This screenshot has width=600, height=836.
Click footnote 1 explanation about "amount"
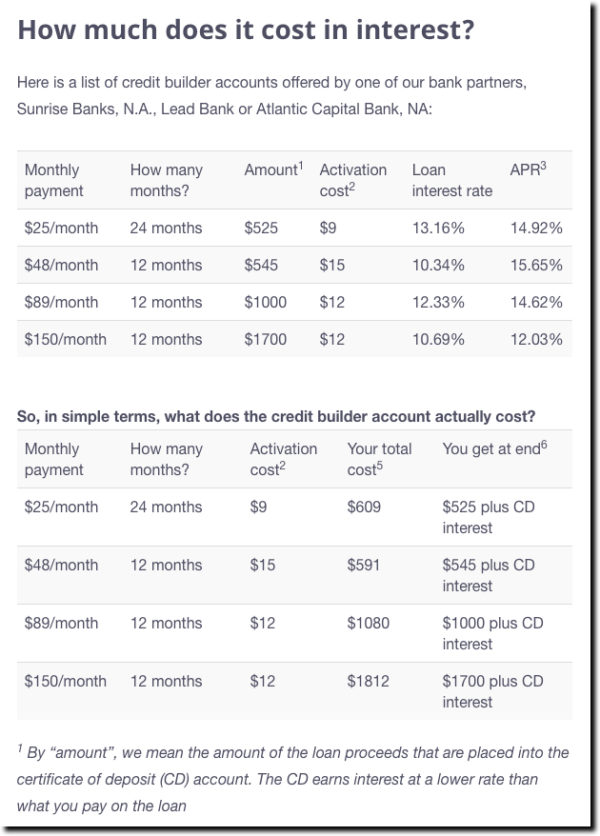[x=293, y=779]
